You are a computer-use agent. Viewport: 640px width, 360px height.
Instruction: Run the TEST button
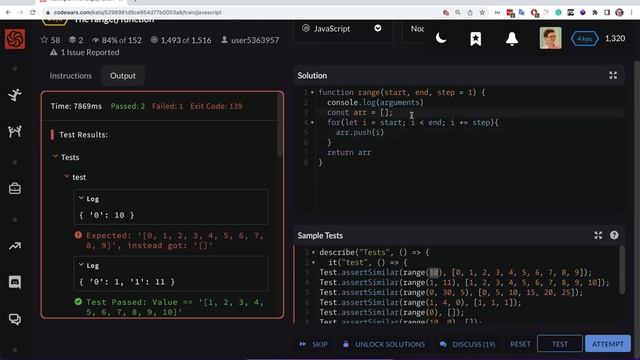point(560,344)
